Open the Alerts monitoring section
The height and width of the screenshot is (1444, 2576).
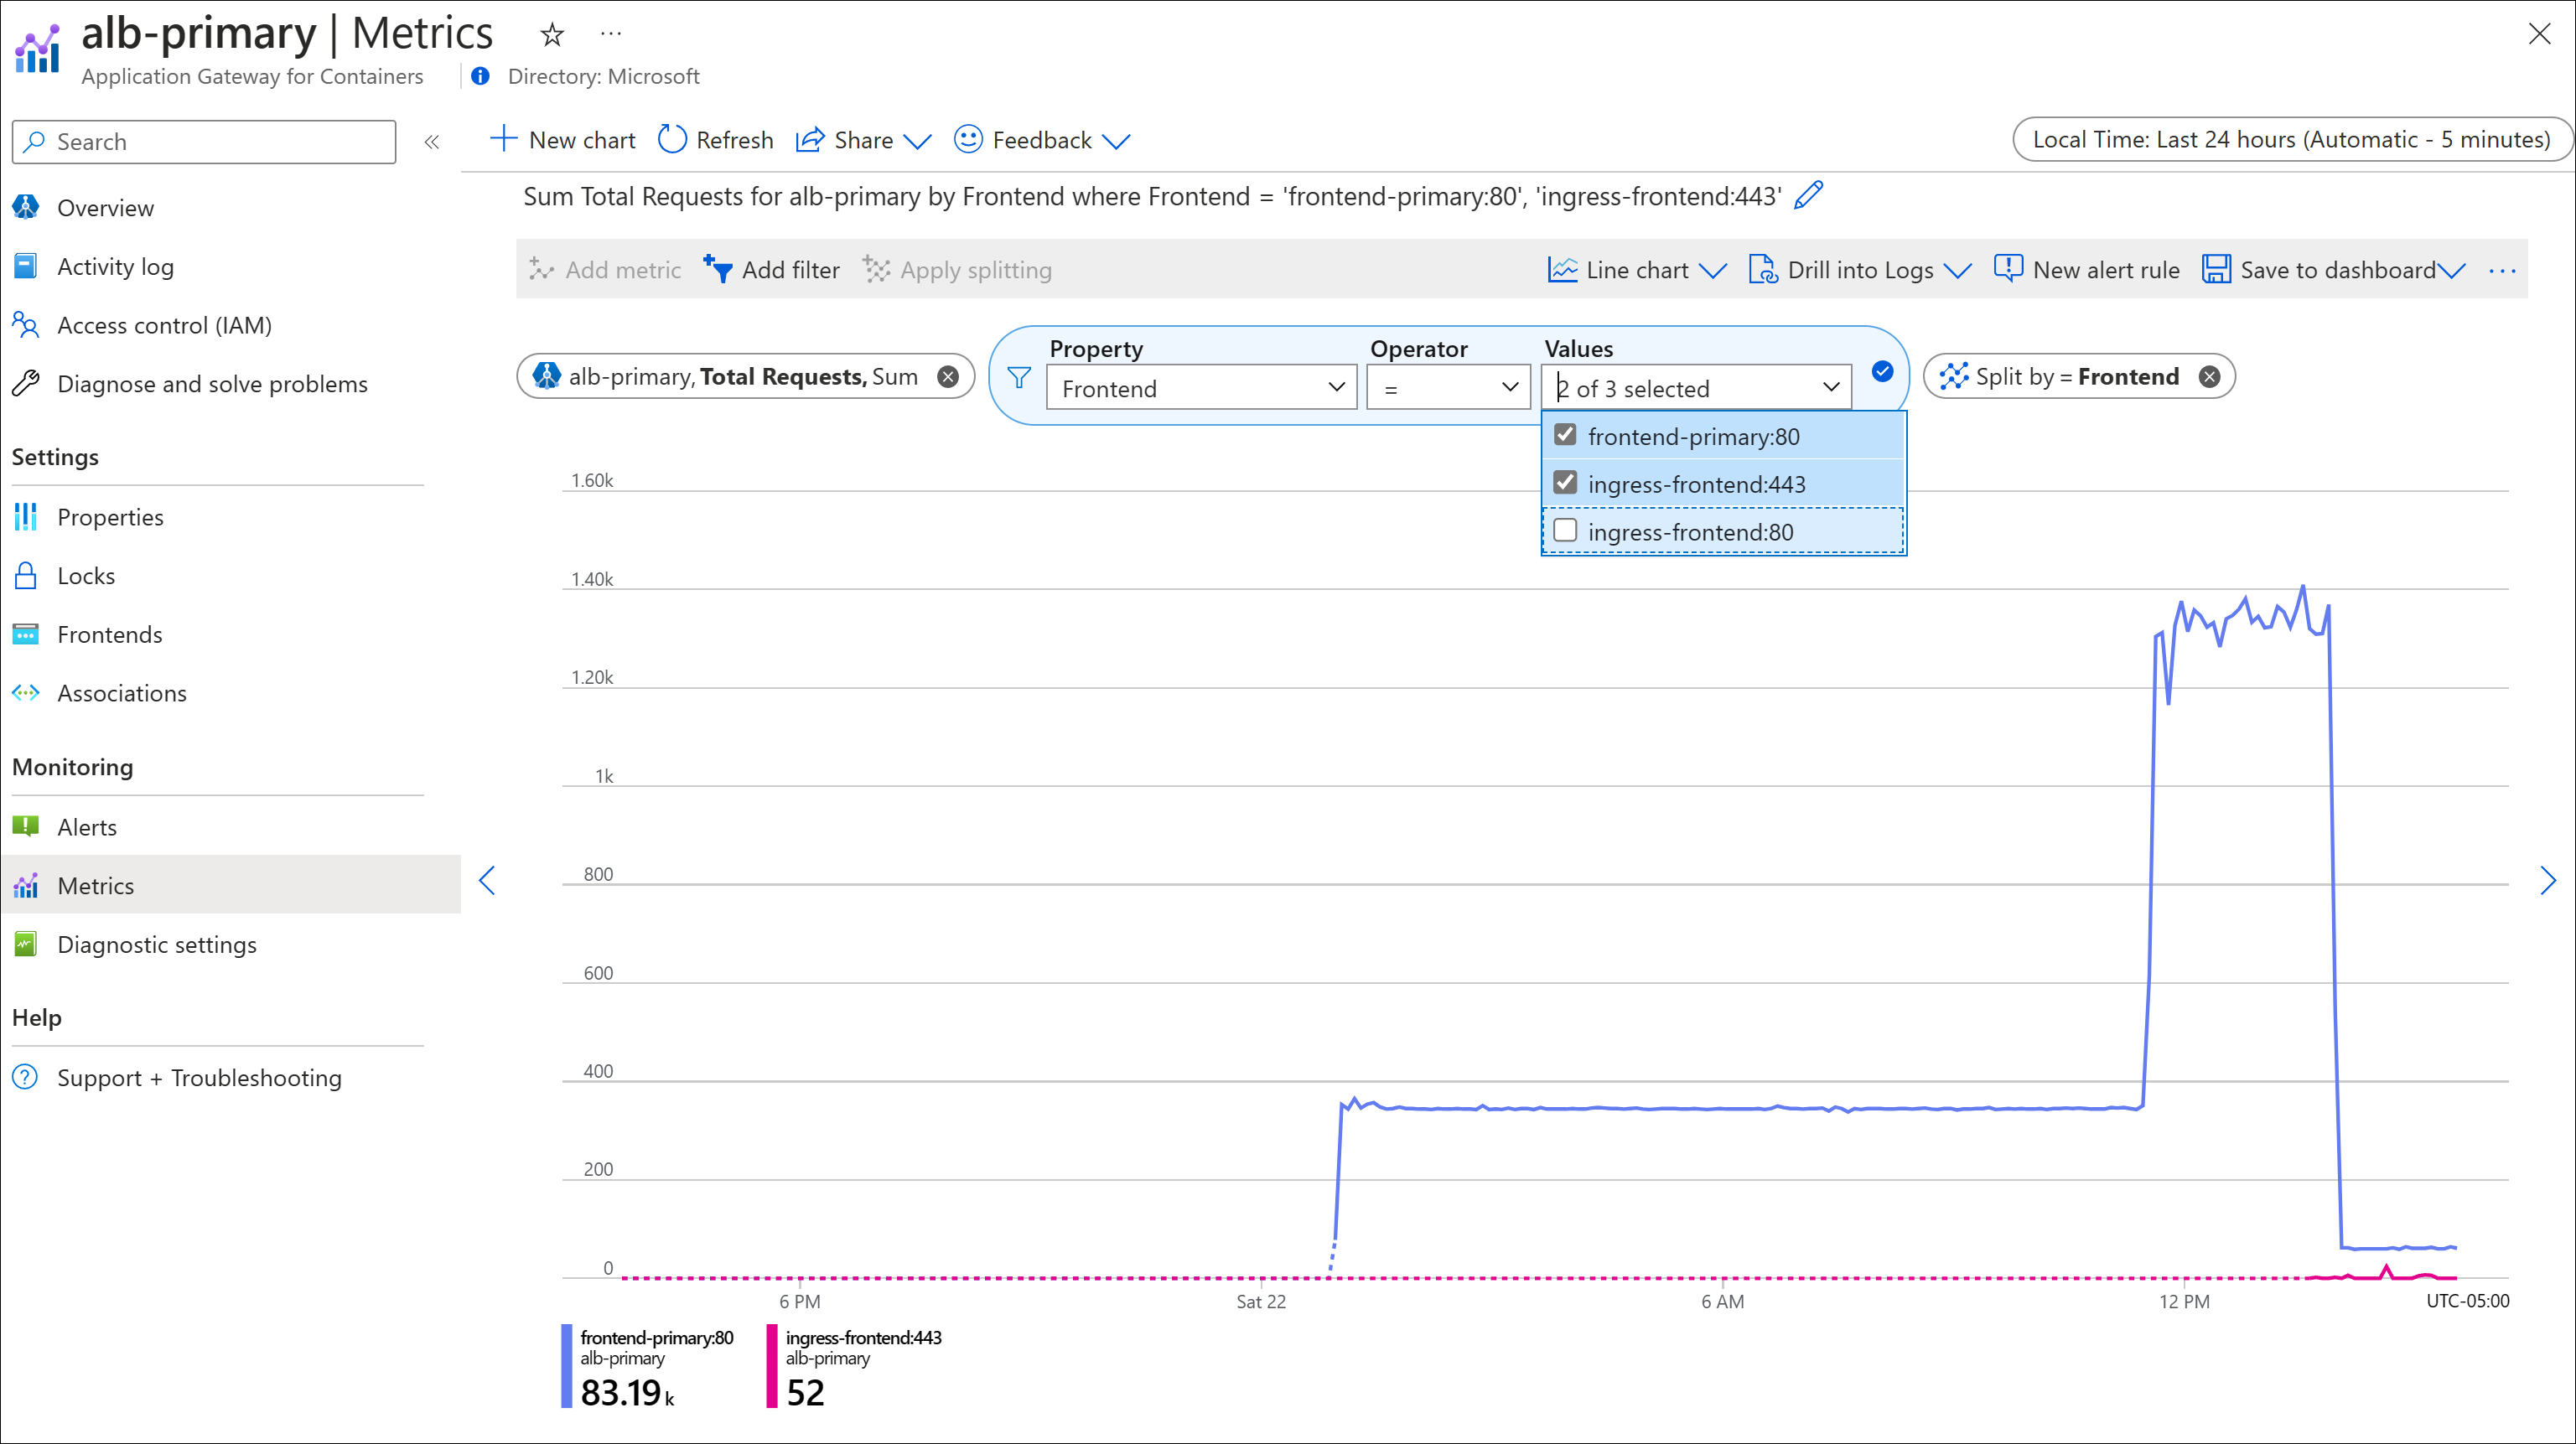point(86,826)
